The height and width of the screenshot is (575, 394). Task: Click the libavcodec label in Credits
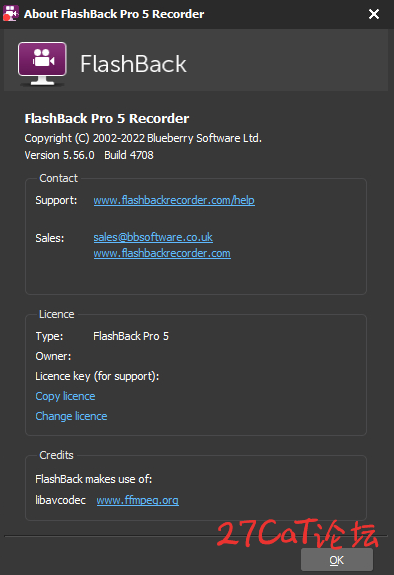[x=61, y=500]
